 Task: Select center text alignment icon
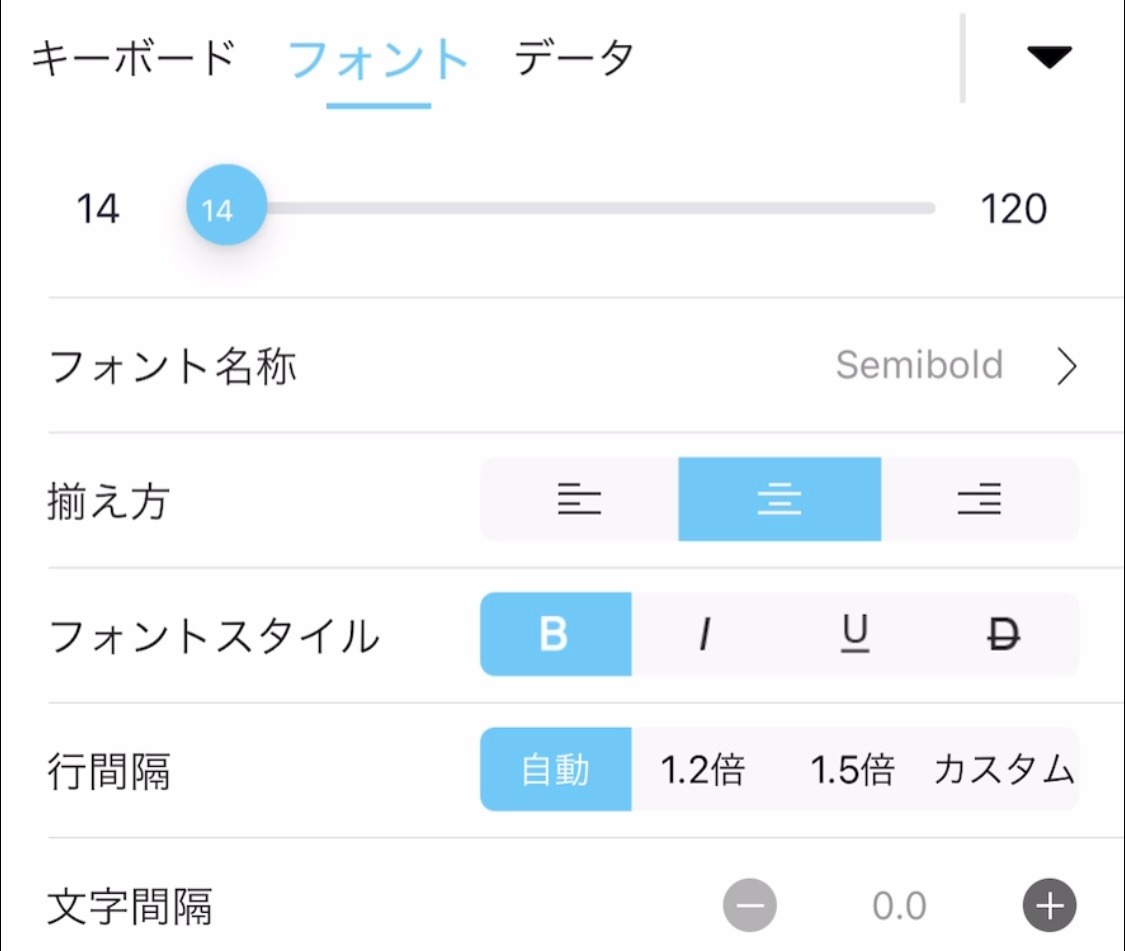[x=779, y=499]
